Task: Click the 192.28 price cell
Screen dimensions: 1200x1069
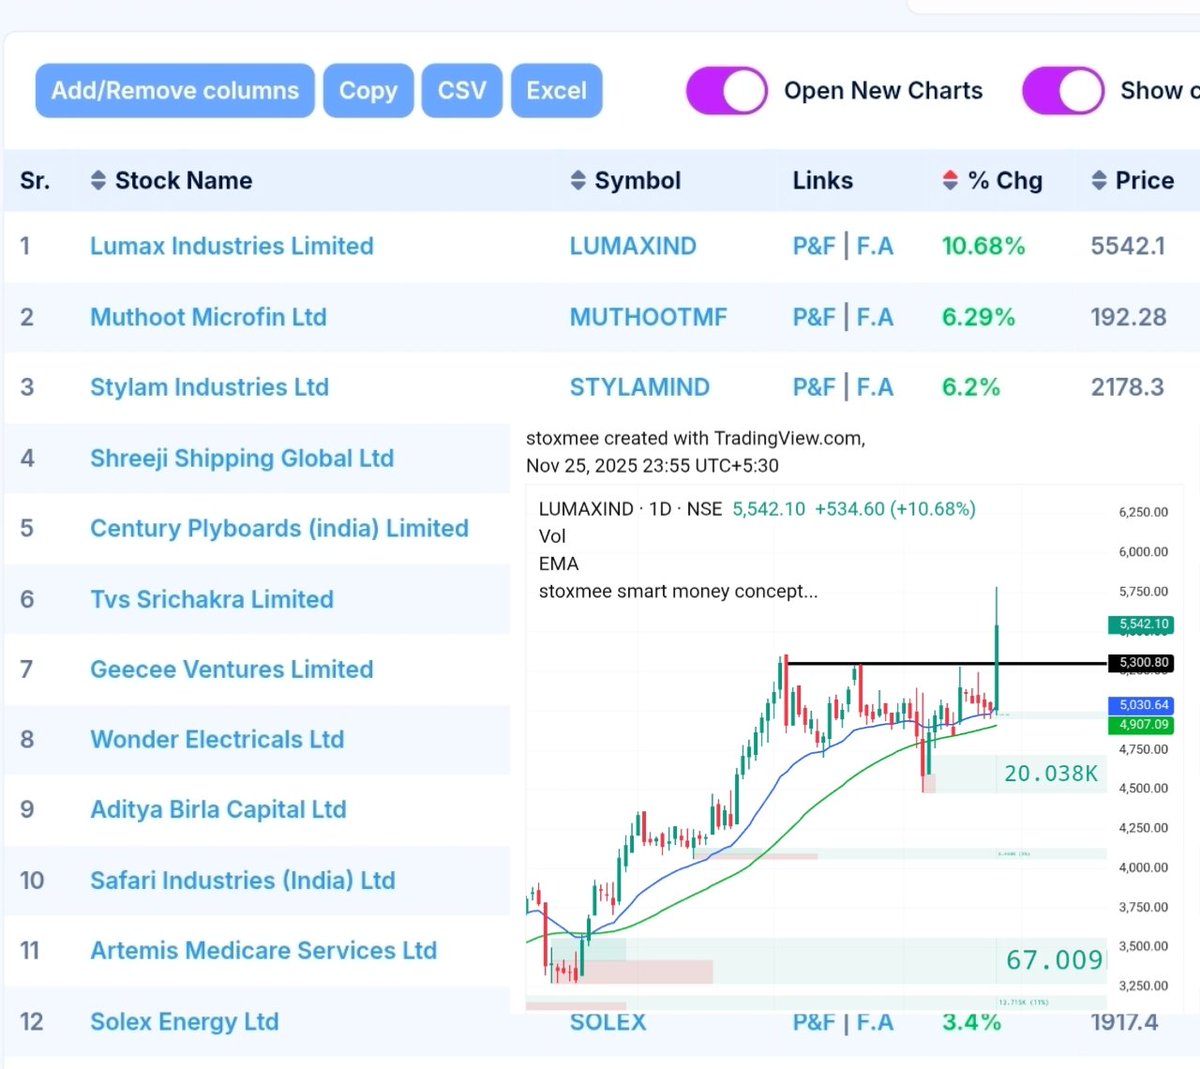Action: (1128, 317)
